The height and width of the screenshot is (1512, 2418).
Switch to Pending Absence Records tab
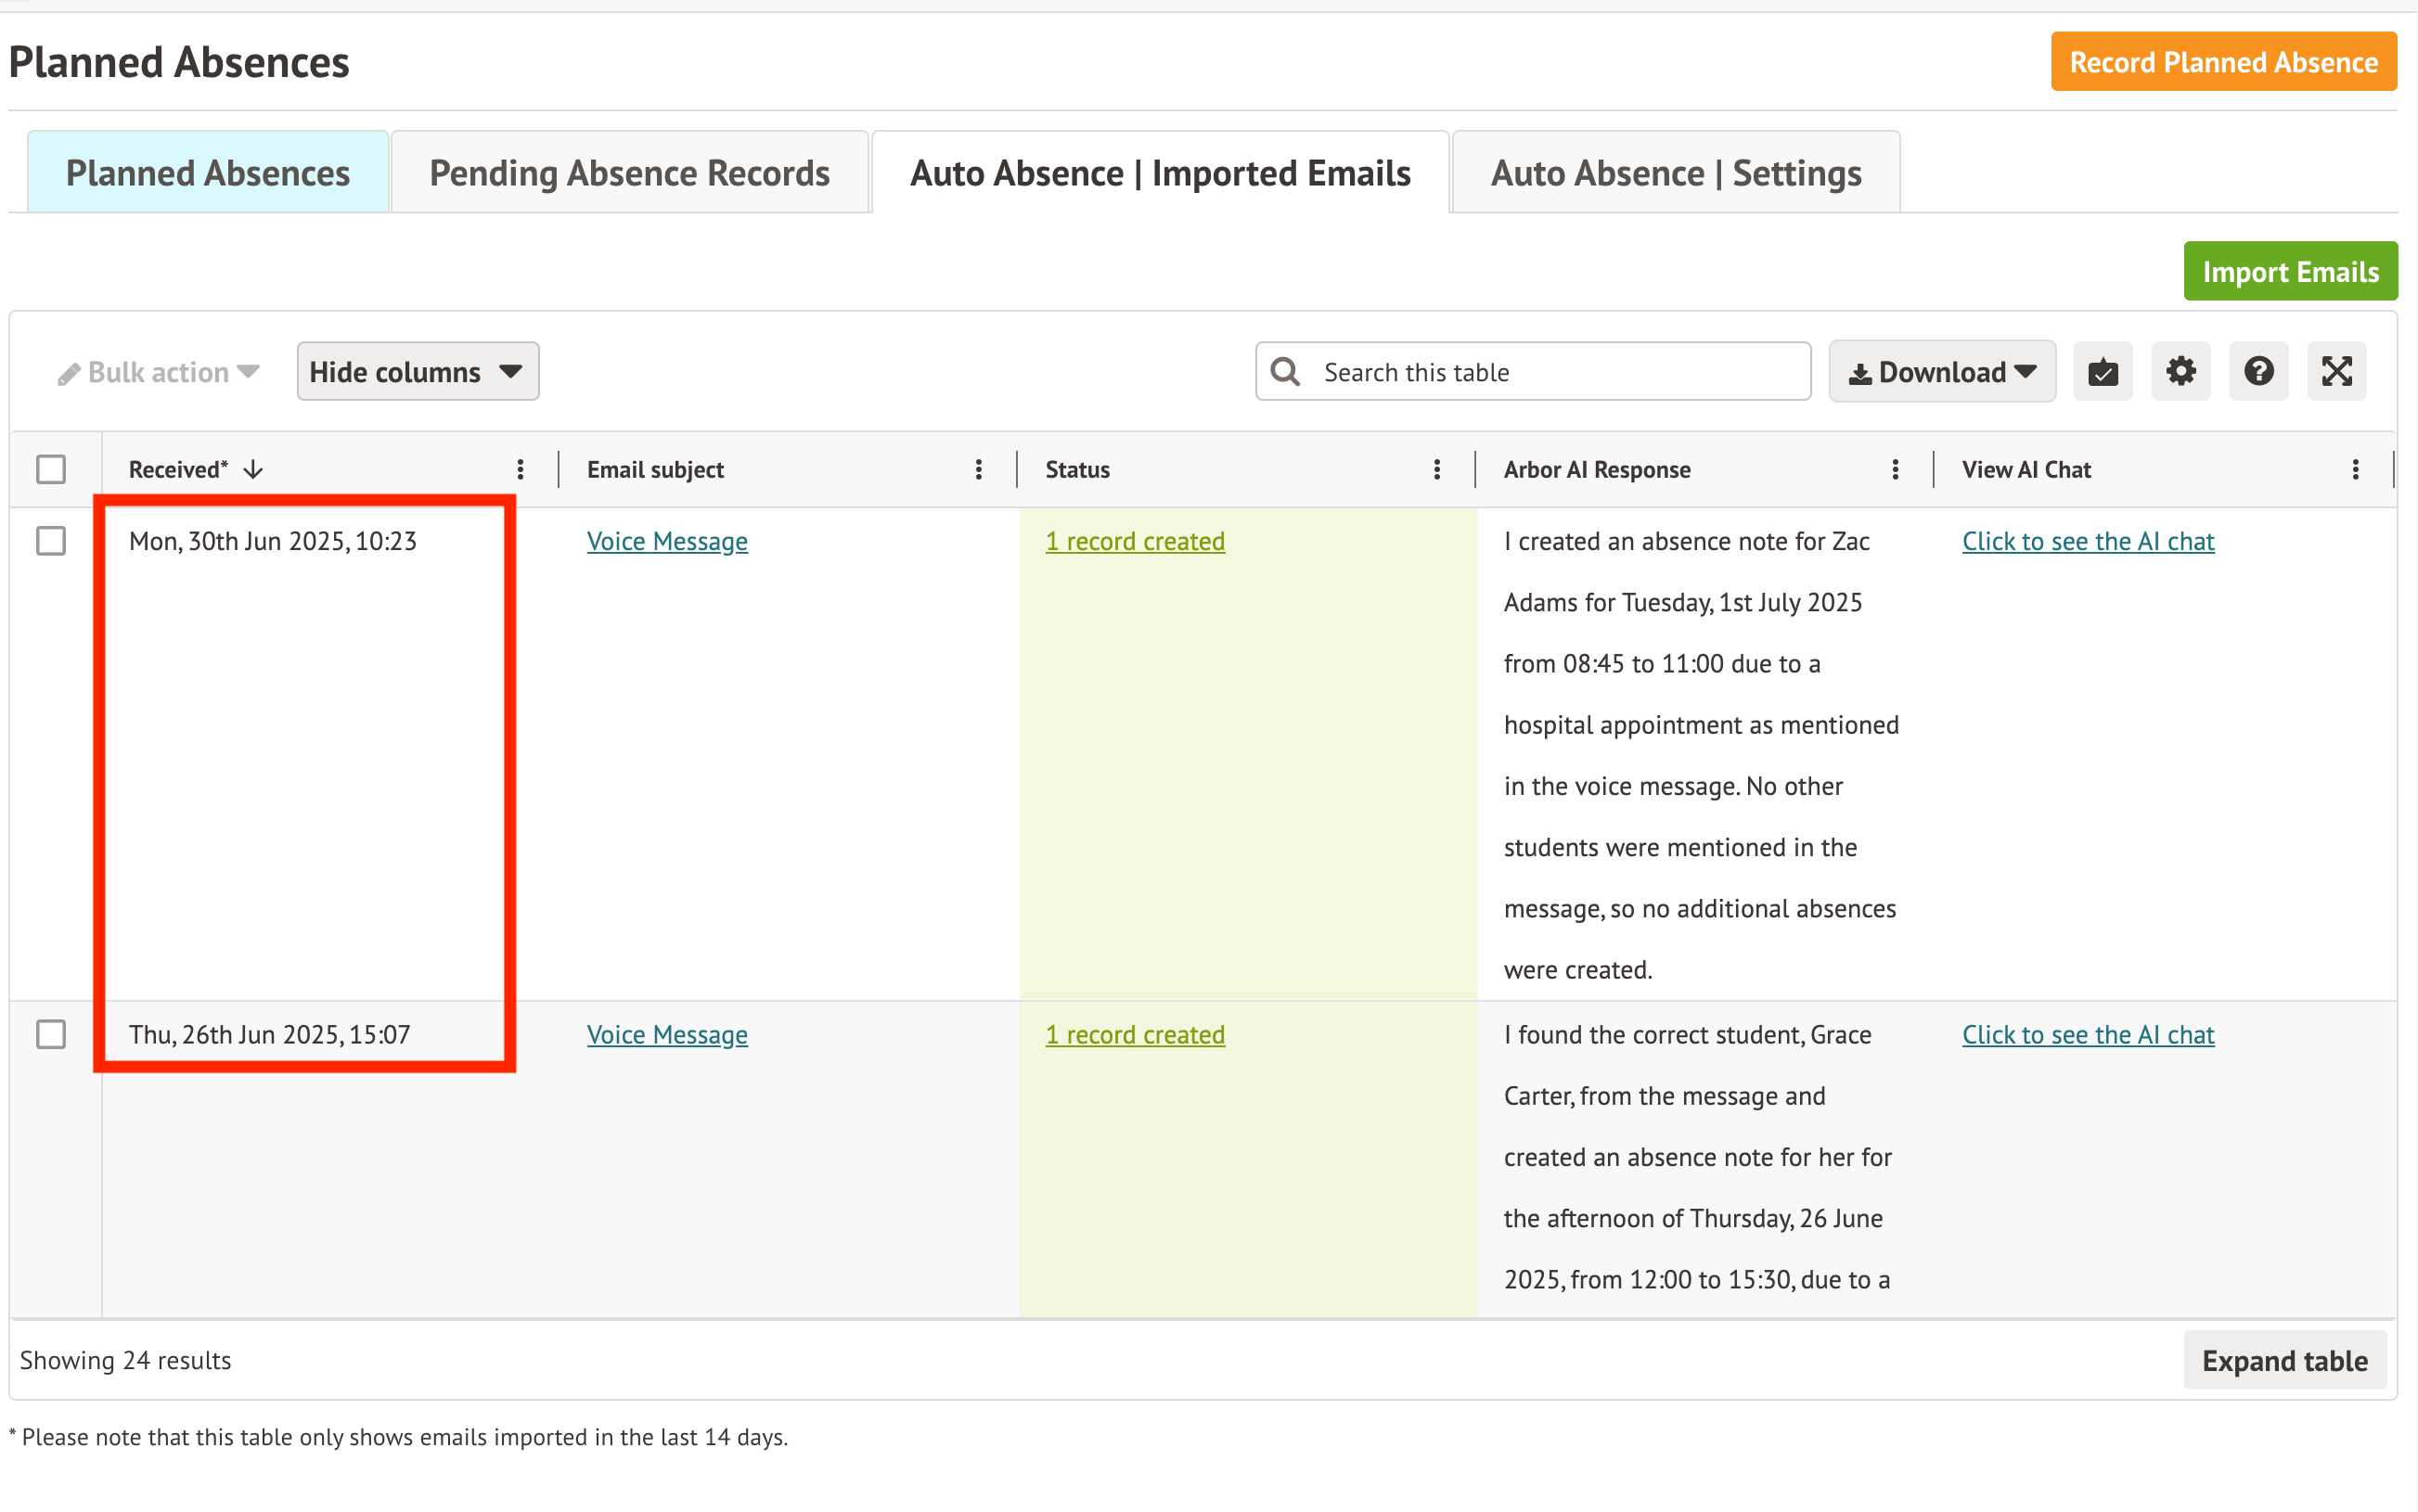(x=629, y=173)
